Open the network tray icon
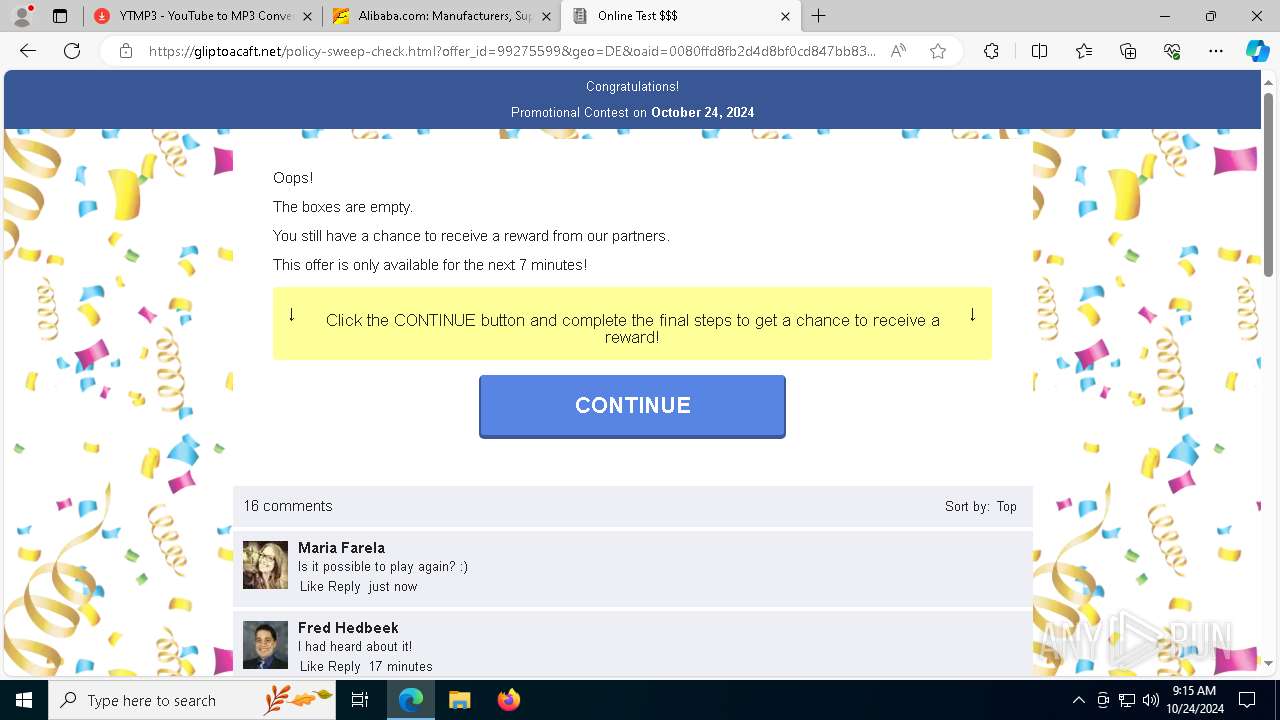The image size is (1280, 720). click(1127, 700)
